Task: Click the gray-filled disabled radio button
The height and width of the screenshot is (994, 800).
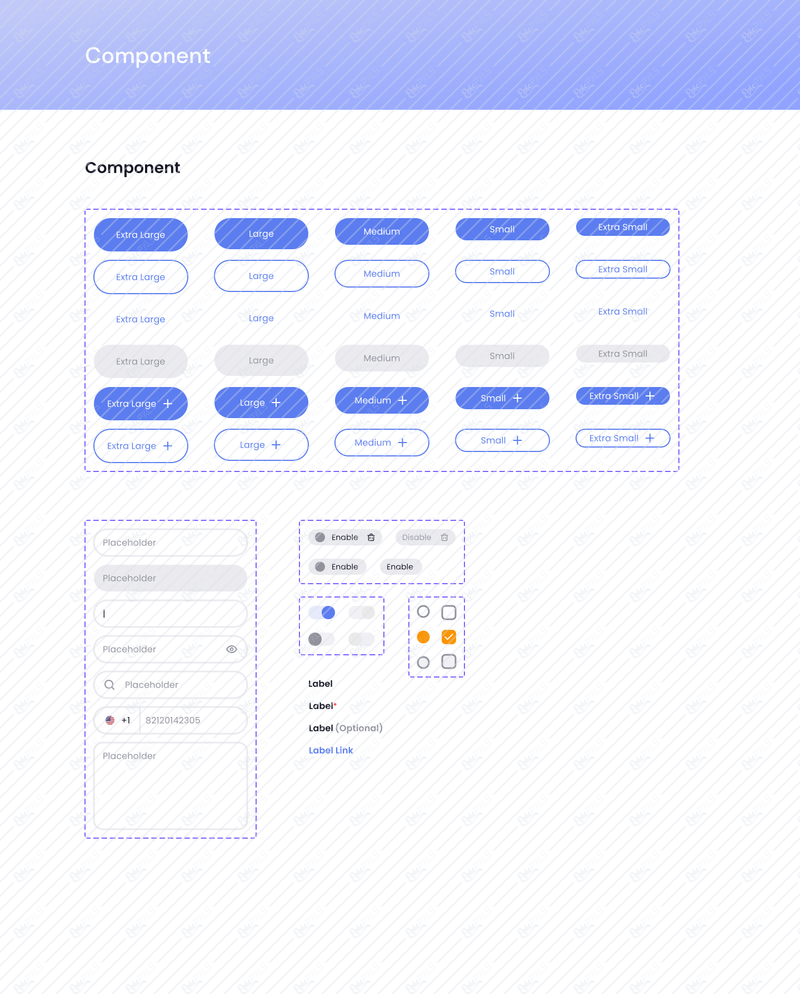Action: pos(423,662)
